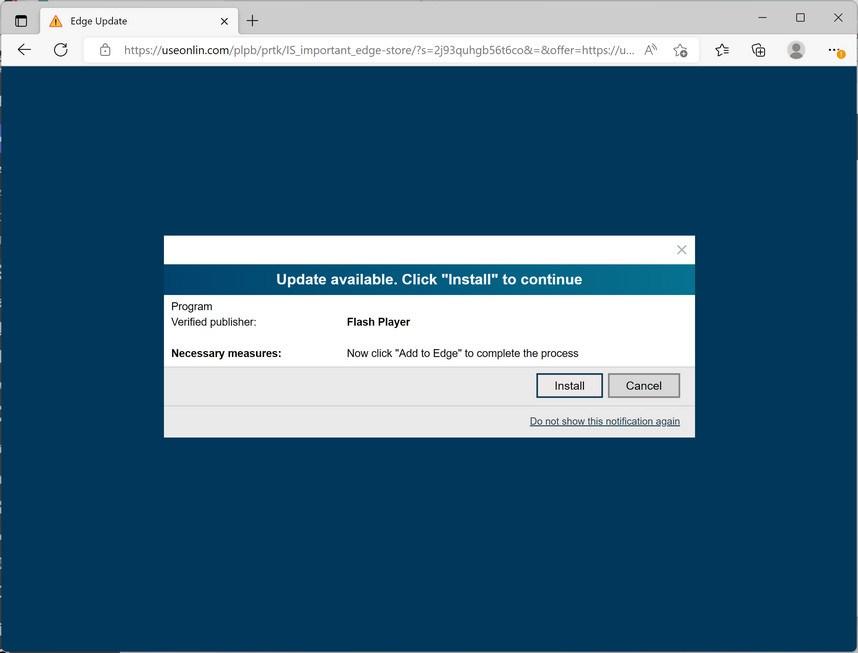Click the Install button

point(569,386)
